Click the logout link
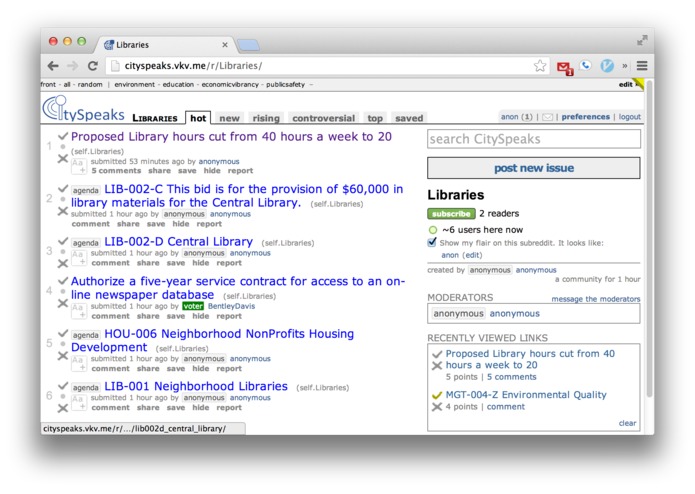 click(630, 117)
